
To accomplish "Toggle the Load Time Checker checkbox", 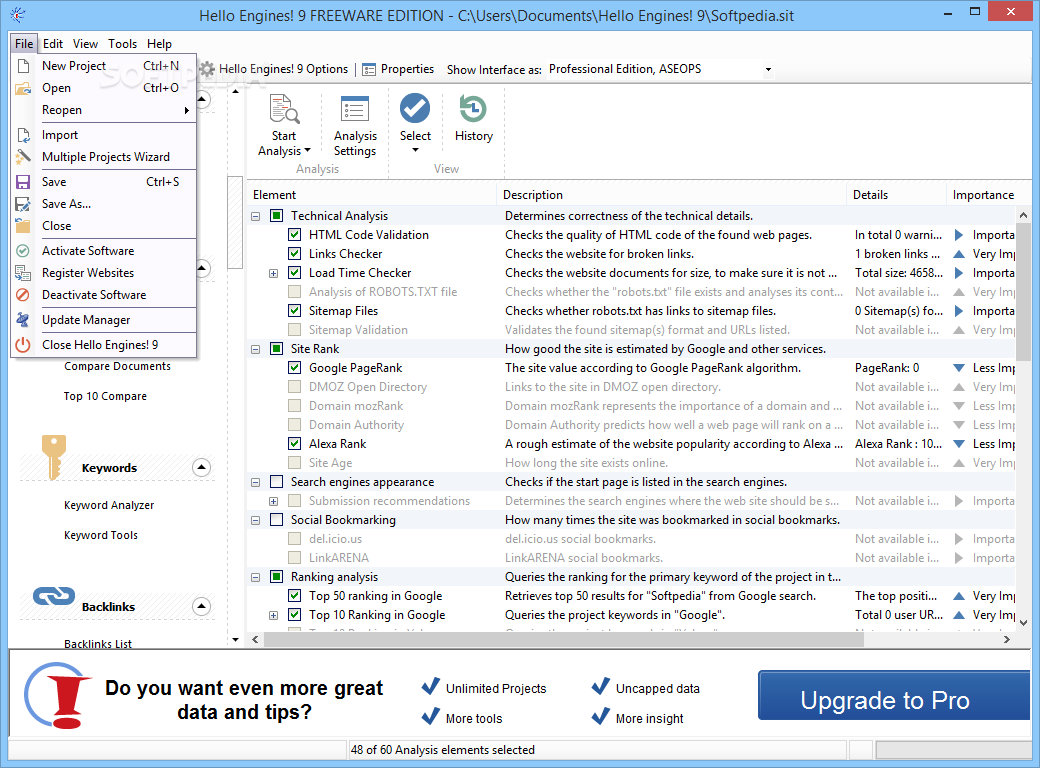I will pos(295,273).
